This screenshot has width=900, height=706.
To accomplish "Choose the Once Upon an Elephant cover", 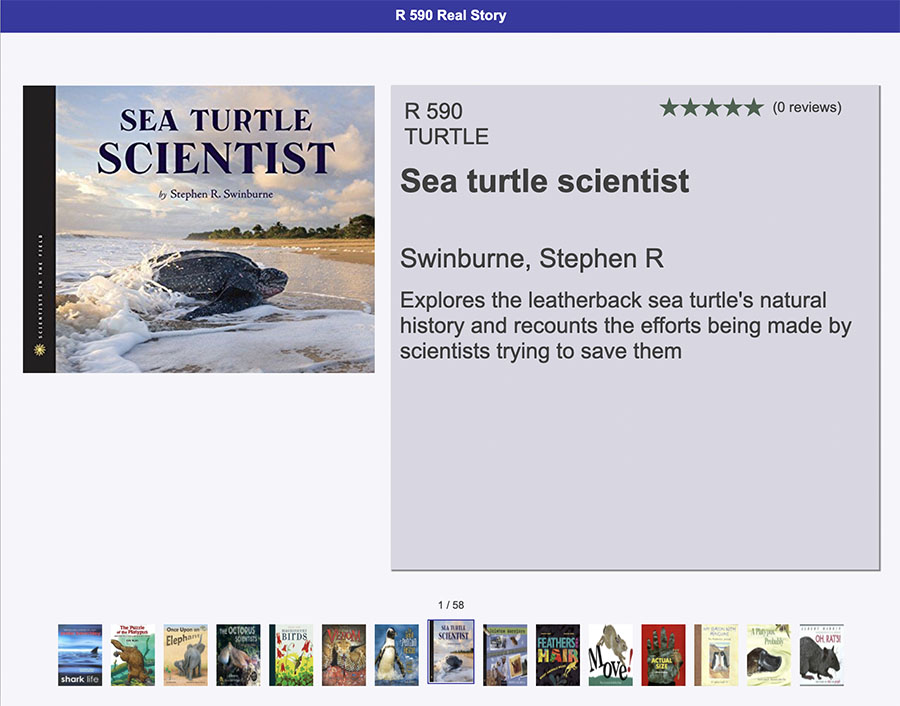I will 185,655.
